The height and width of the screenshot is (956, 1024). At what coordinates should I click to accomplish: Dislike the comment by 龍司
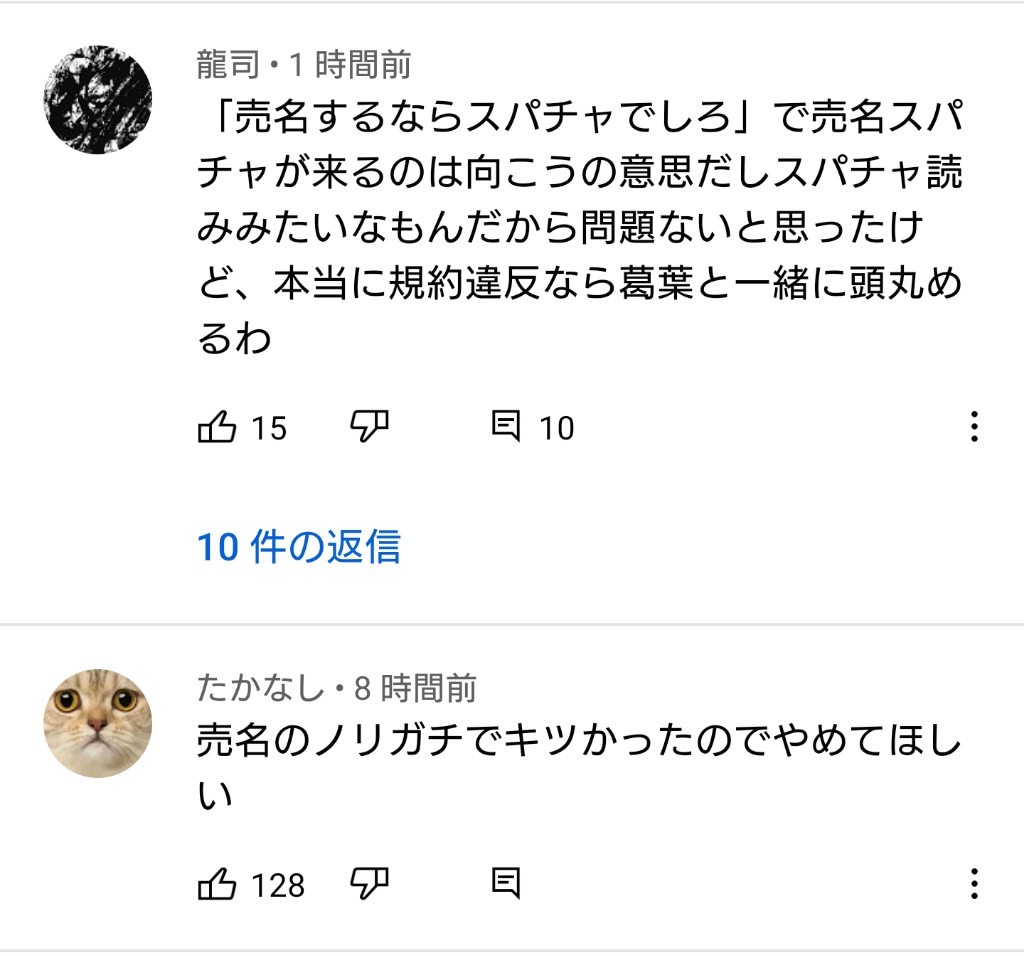[x=369, y=428]
